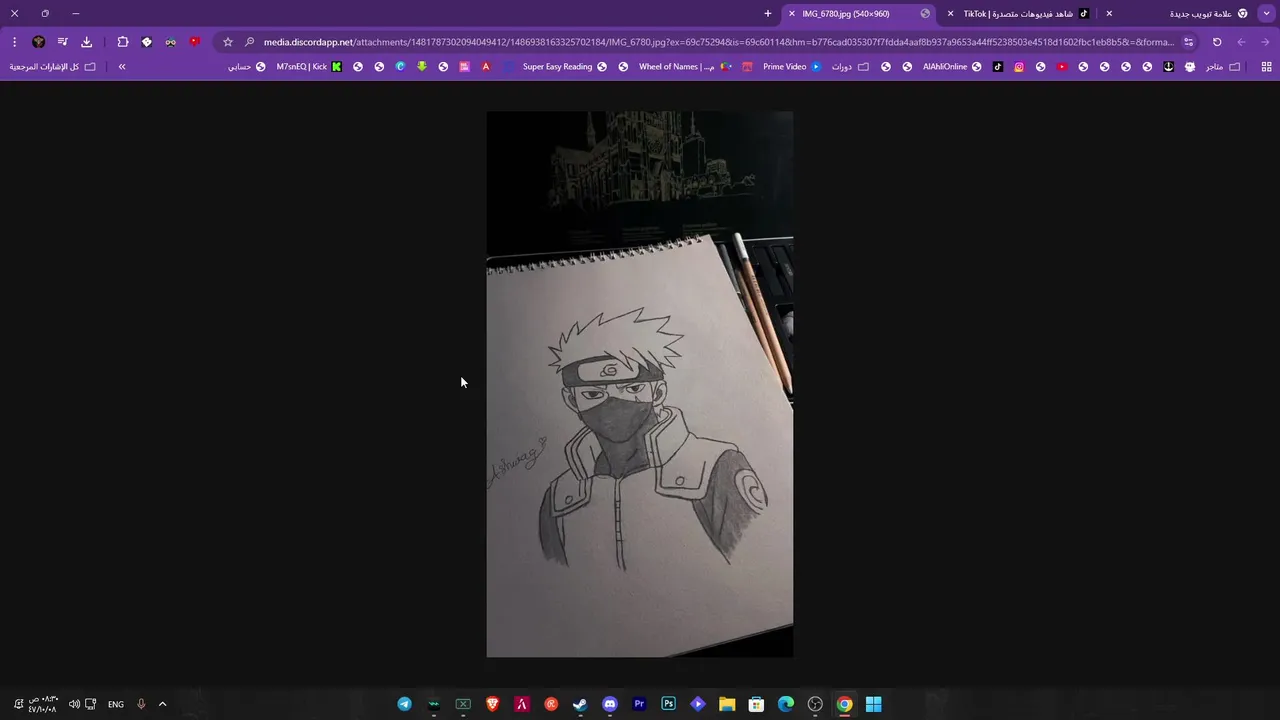Bookmark this page with the star icon

click(228, 42)
